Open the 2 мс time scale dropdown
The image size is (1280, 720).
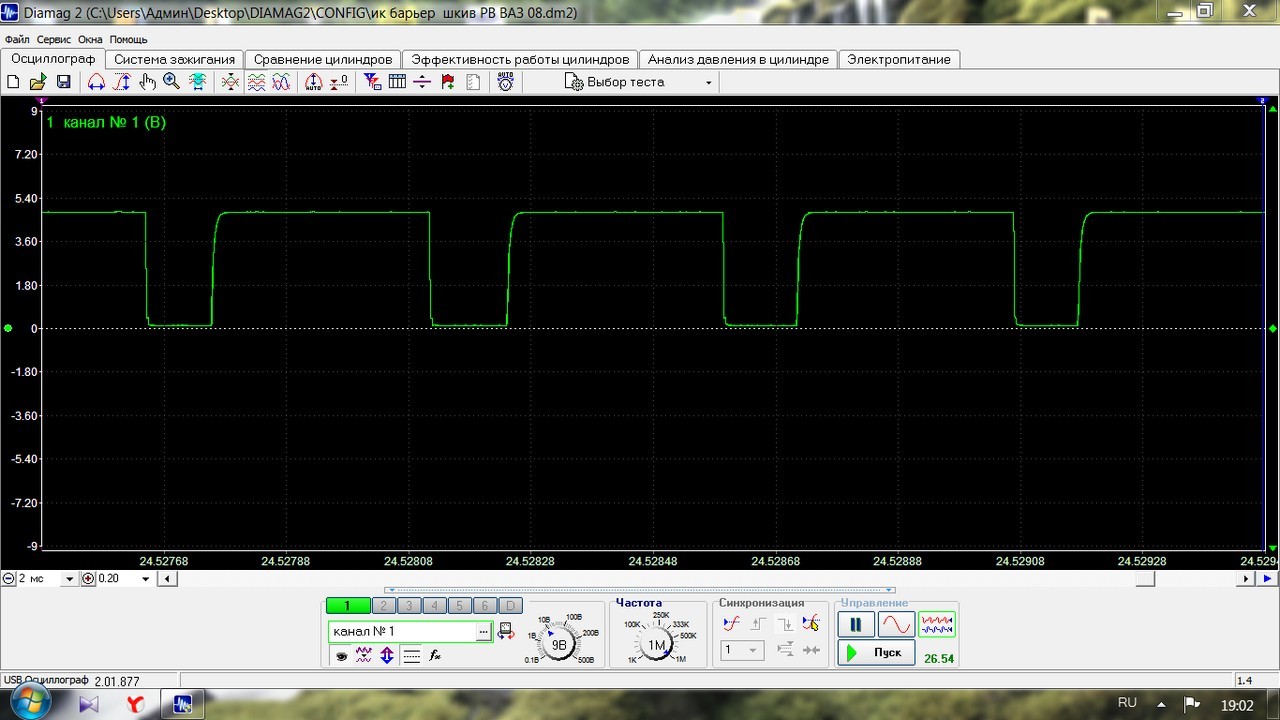69,579
